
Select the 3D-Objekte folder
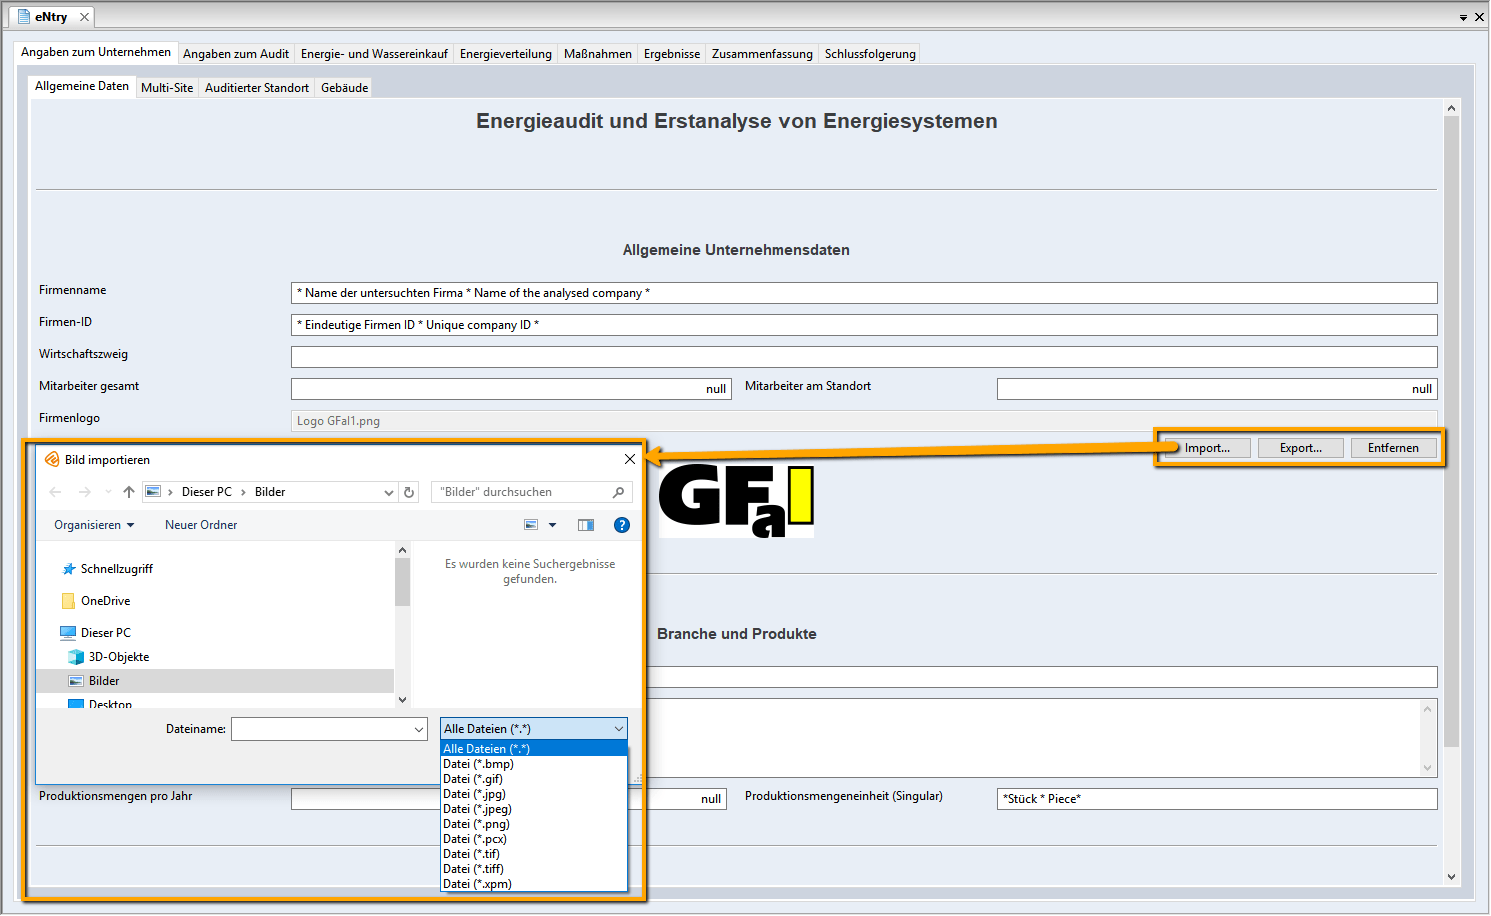click(118, 657)
